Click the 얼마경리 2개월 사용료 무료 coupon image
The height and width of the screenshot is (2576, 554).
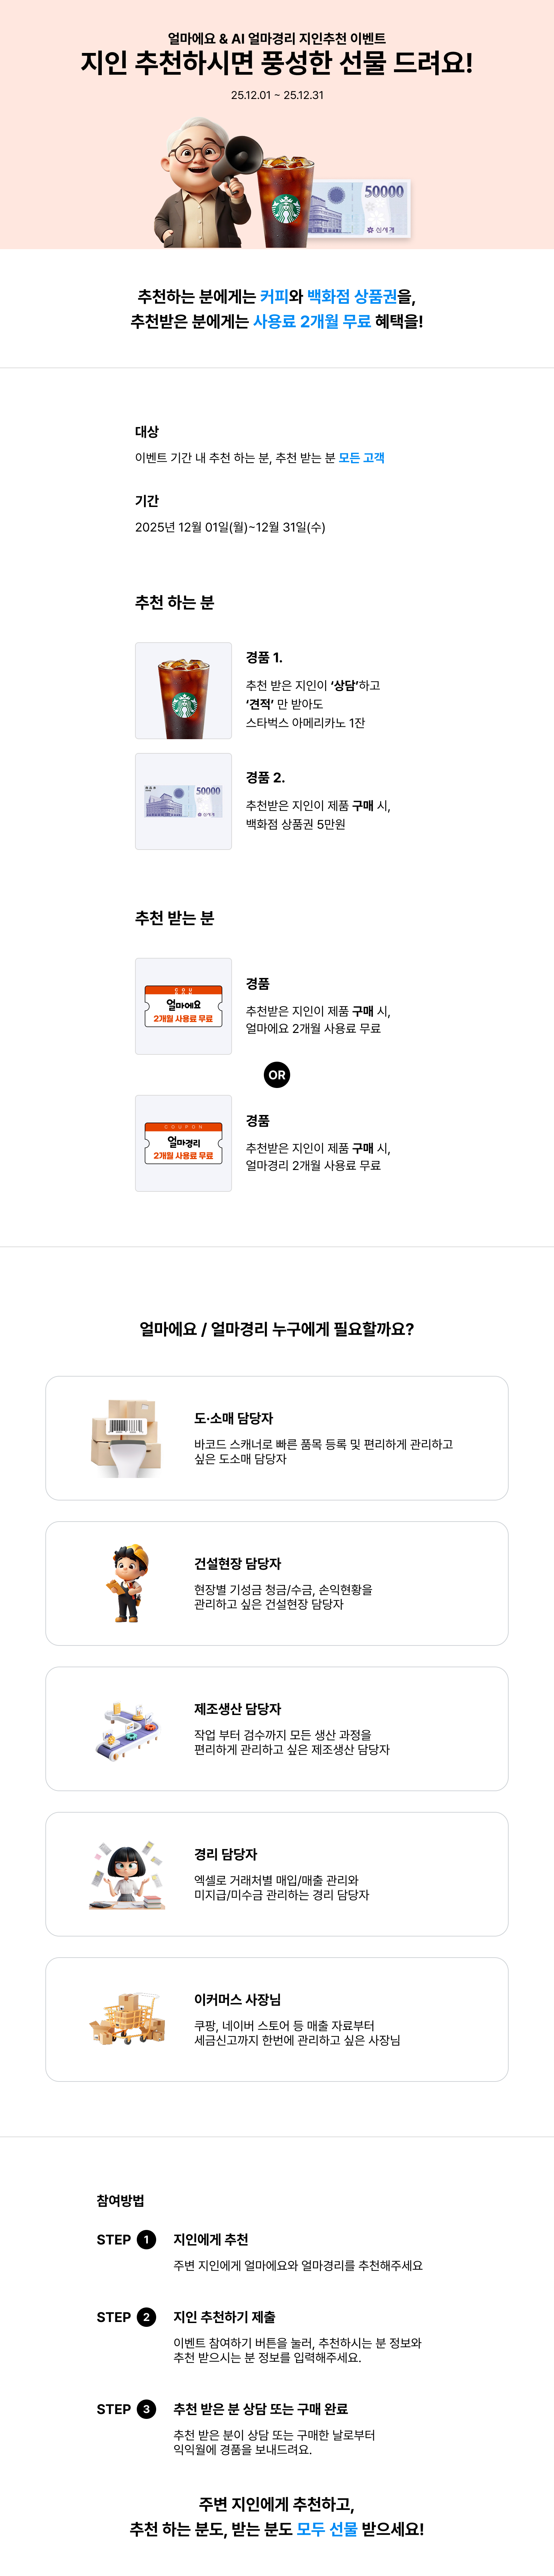[184, 1143]
